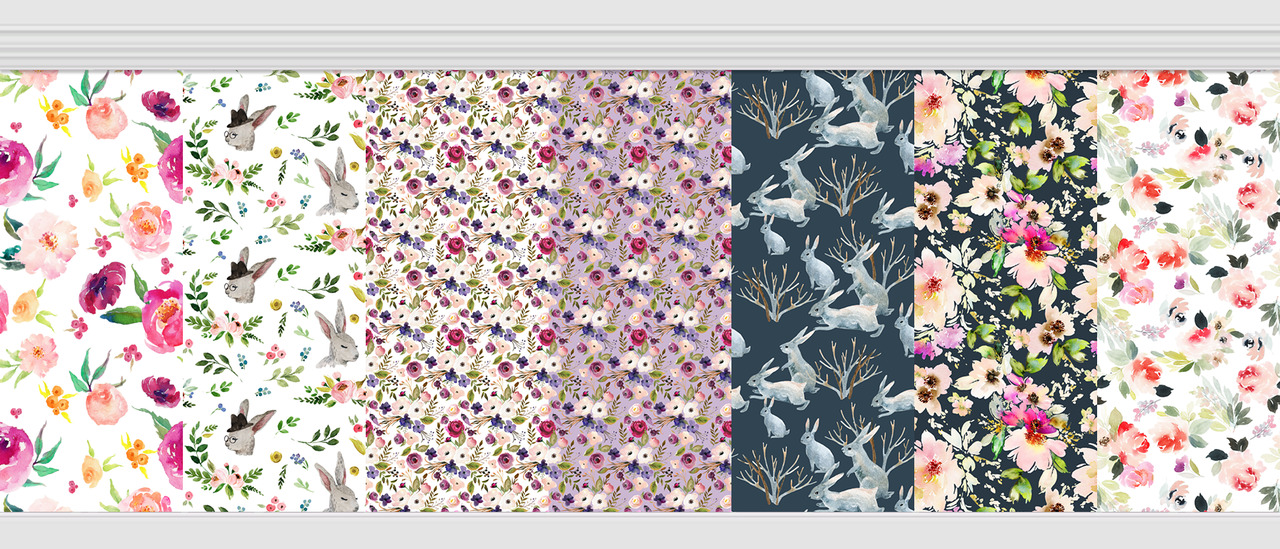Choose the dark navy blush floral pattern

[1006, 290]
